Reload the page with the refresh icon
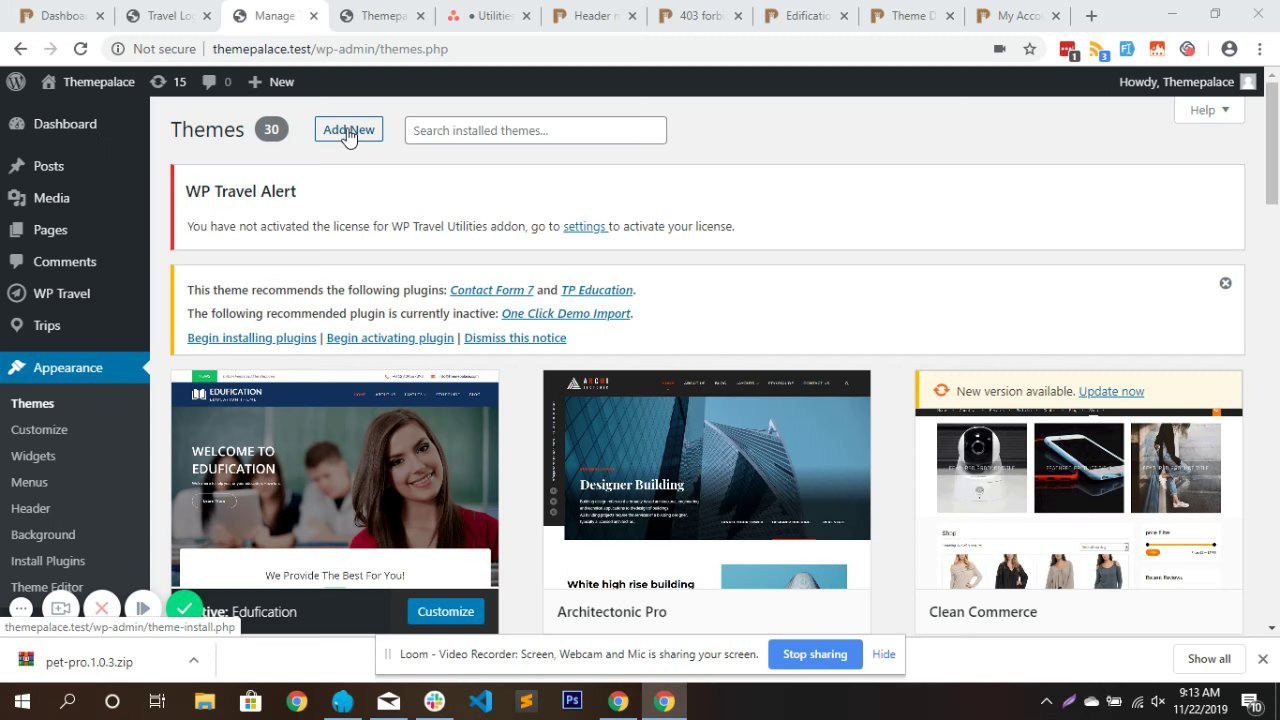The width and height of the screenshot is (1280, 720). [x=80, y=49]
